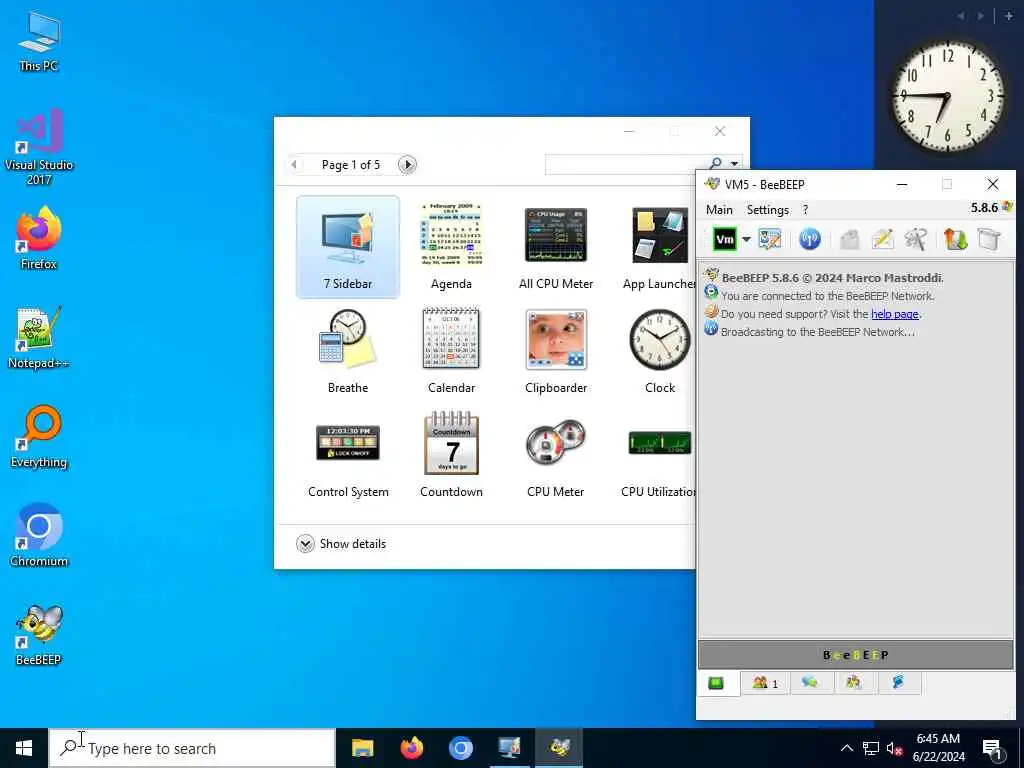Select the All CPU Meter gadget
This screenshot has width=1024, height=768.
tap(556, 247)
